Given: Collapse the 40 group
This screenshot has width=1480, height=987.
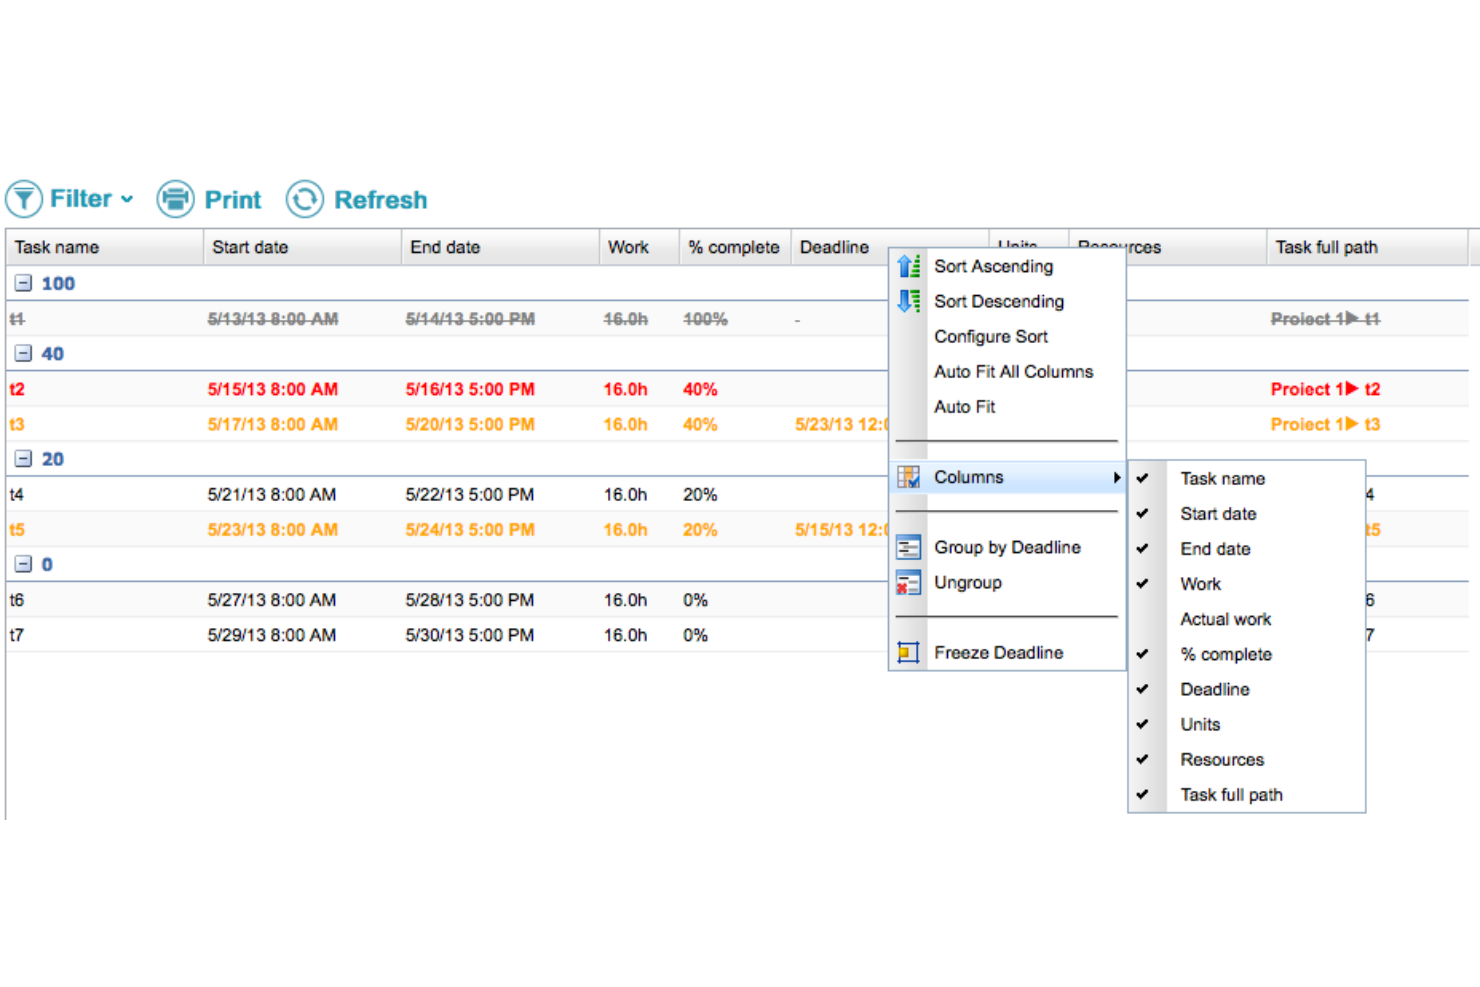Looking at the screenshot, I should [x=23, y=353].
